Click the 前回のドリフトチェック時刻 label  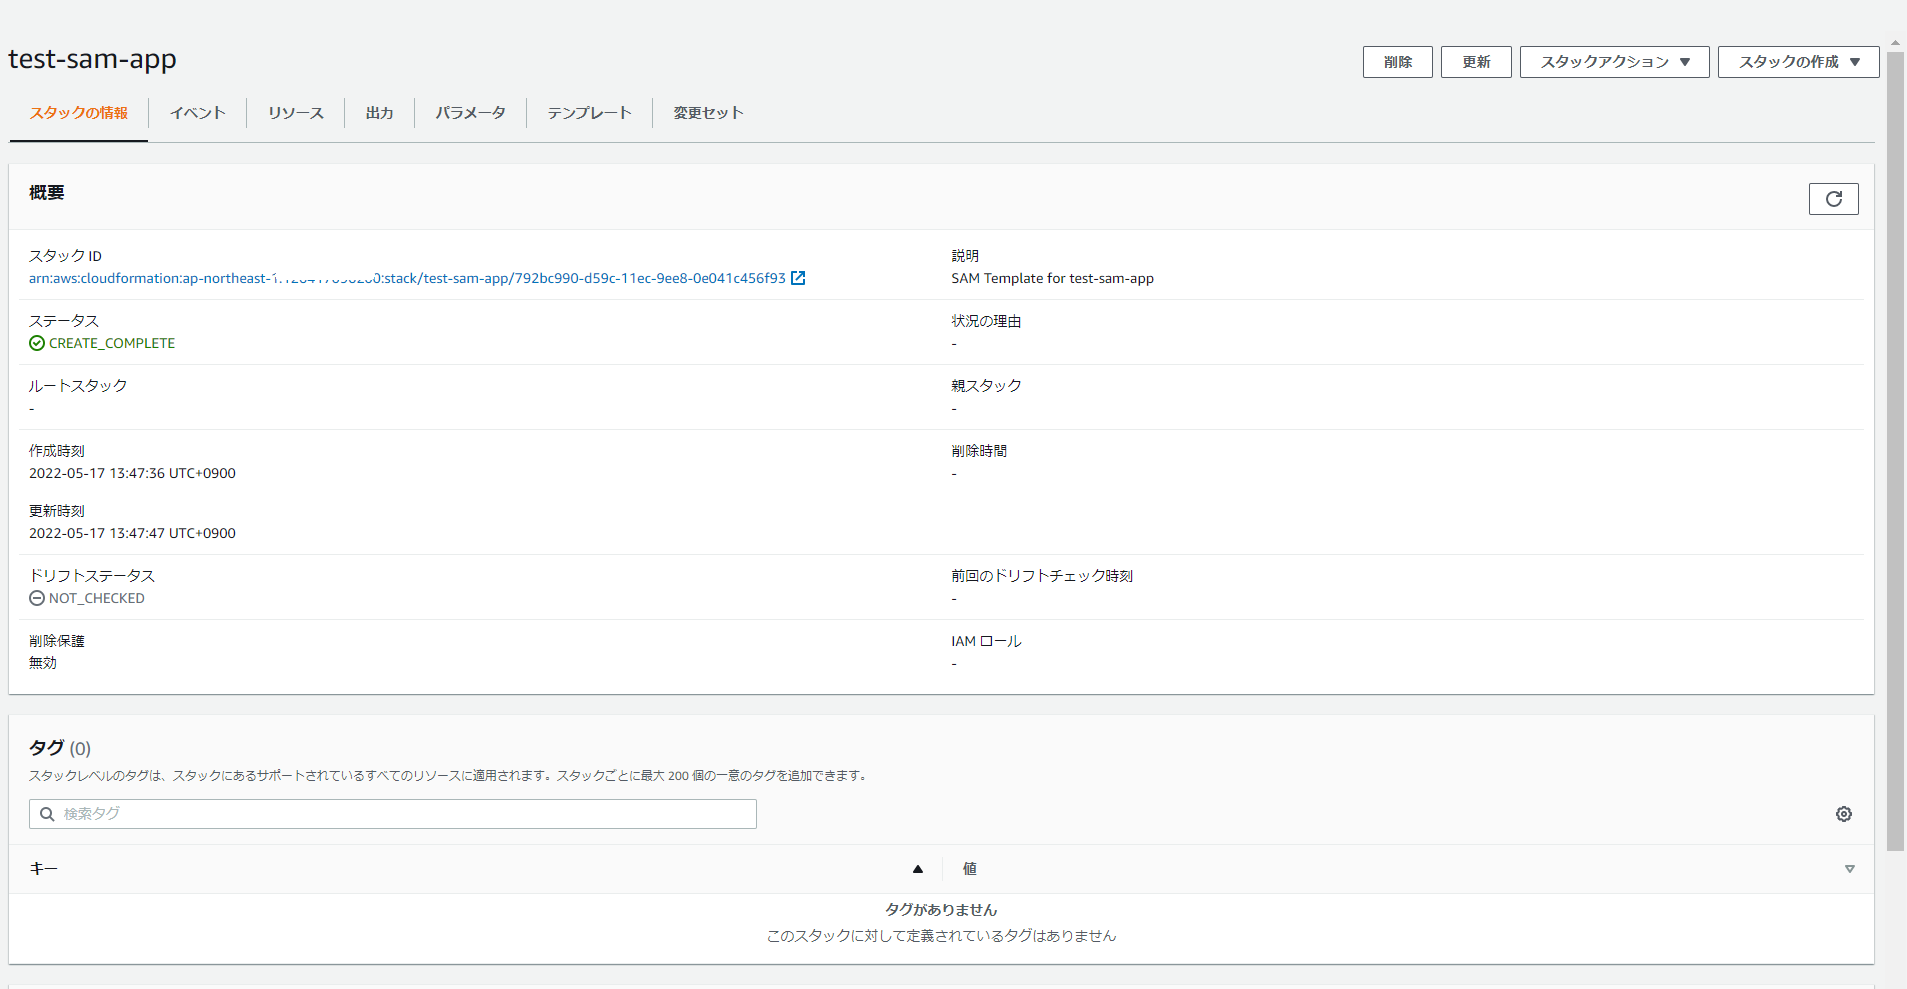(x=1042, y=576)
